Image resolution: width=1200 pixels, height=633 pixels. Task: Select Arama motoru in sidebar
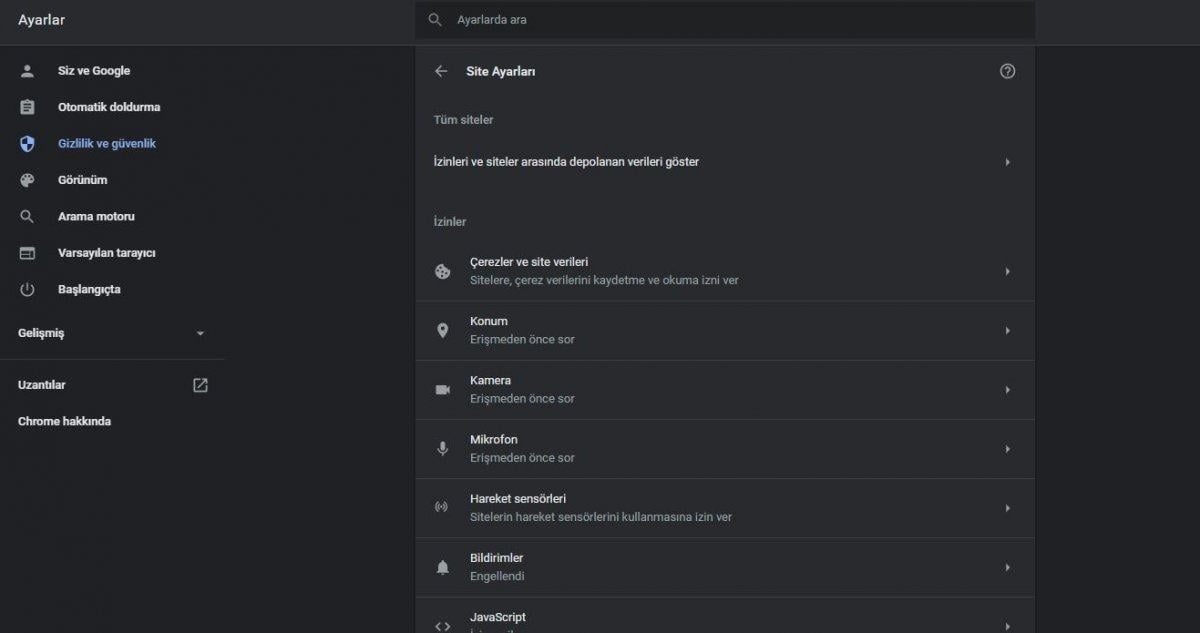tap(96, 216)
